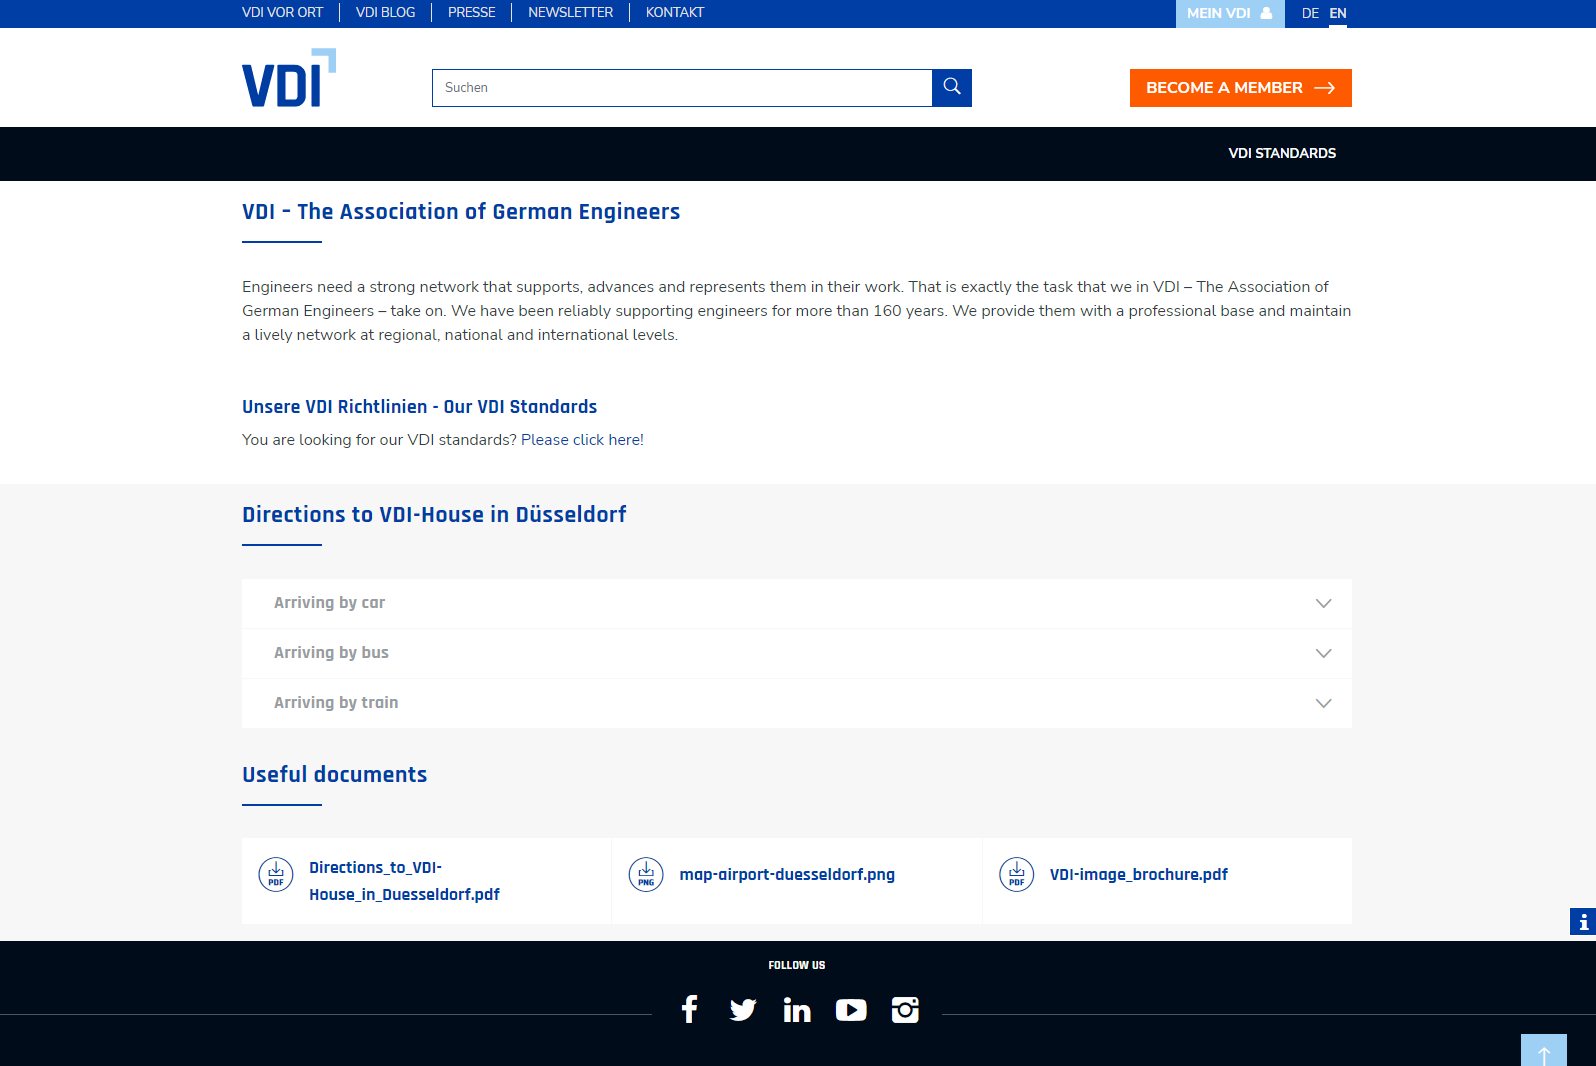1596x1066 pixels.
Task: Open the VDI logo homepage
Action: pos(289,78)
